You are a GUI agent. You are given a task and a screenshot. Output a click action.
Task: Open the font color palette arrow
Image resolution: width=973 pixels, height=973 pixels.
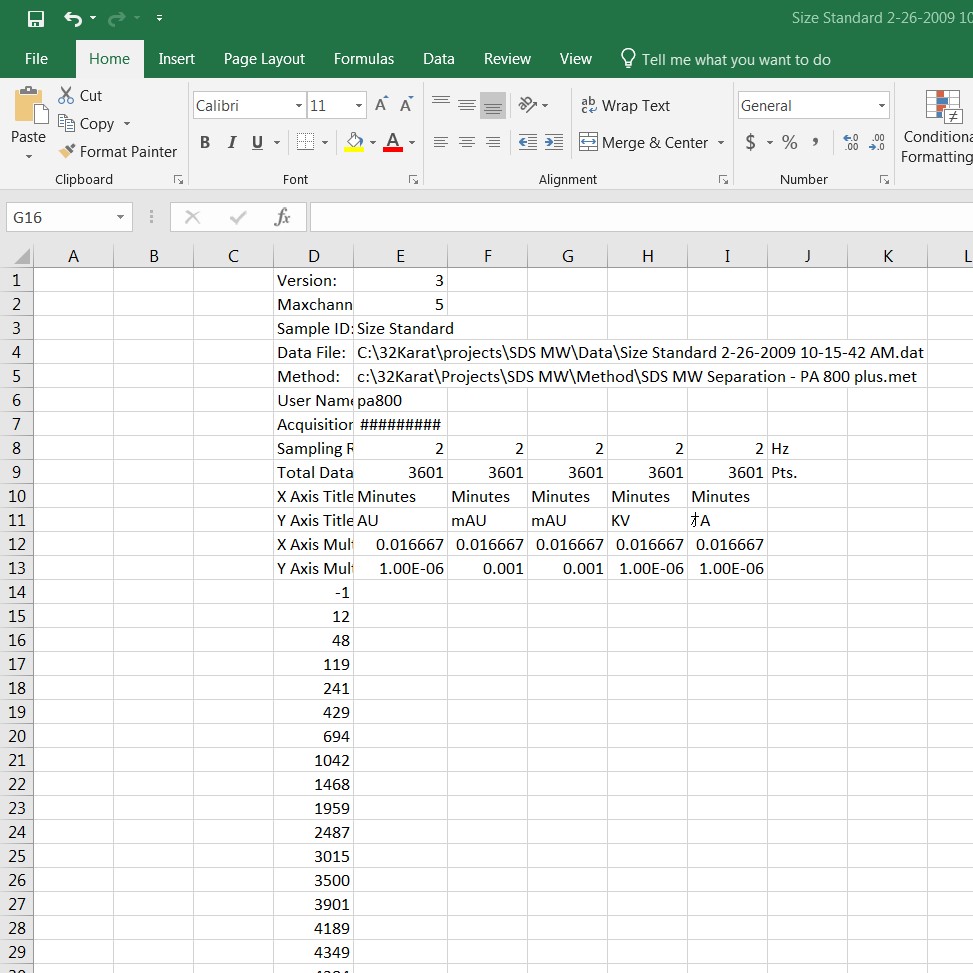[x=411, y=143]
